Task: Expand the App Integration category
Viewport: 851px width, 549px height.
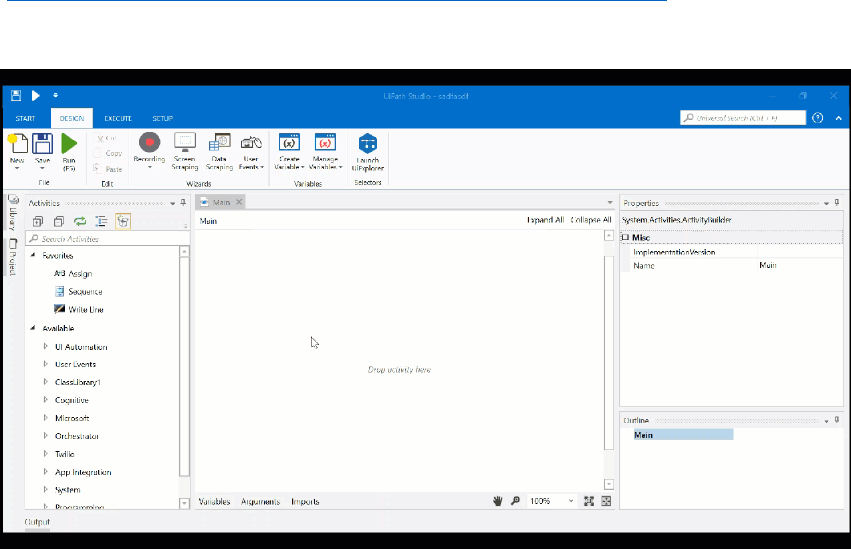Action: click(x=46, y=472)
